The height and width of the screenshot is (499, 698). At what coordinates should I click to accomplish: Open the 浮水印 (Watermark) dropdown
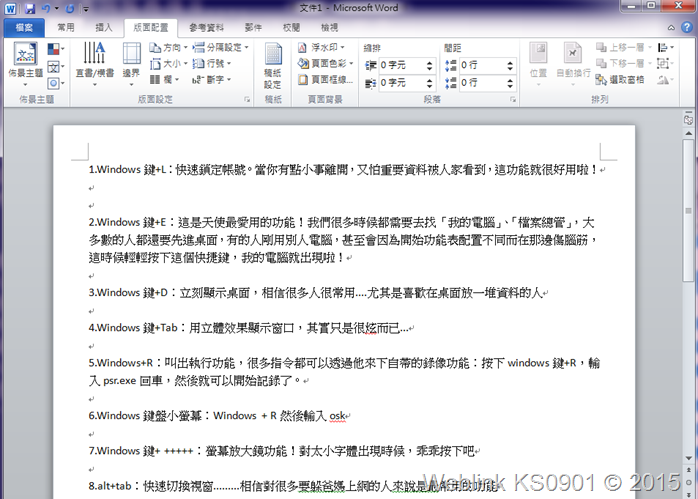[x=321, y=48]
